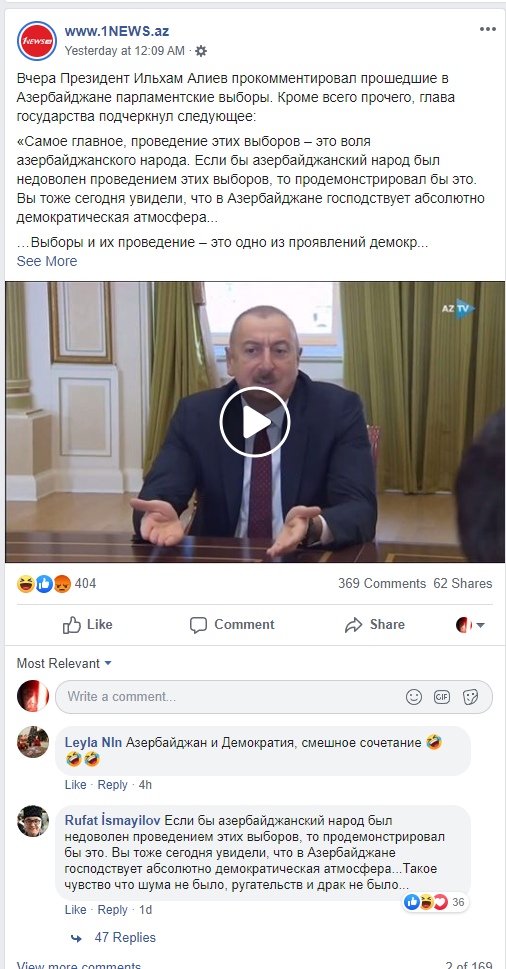Like Leyla Nln's comment

75,785
